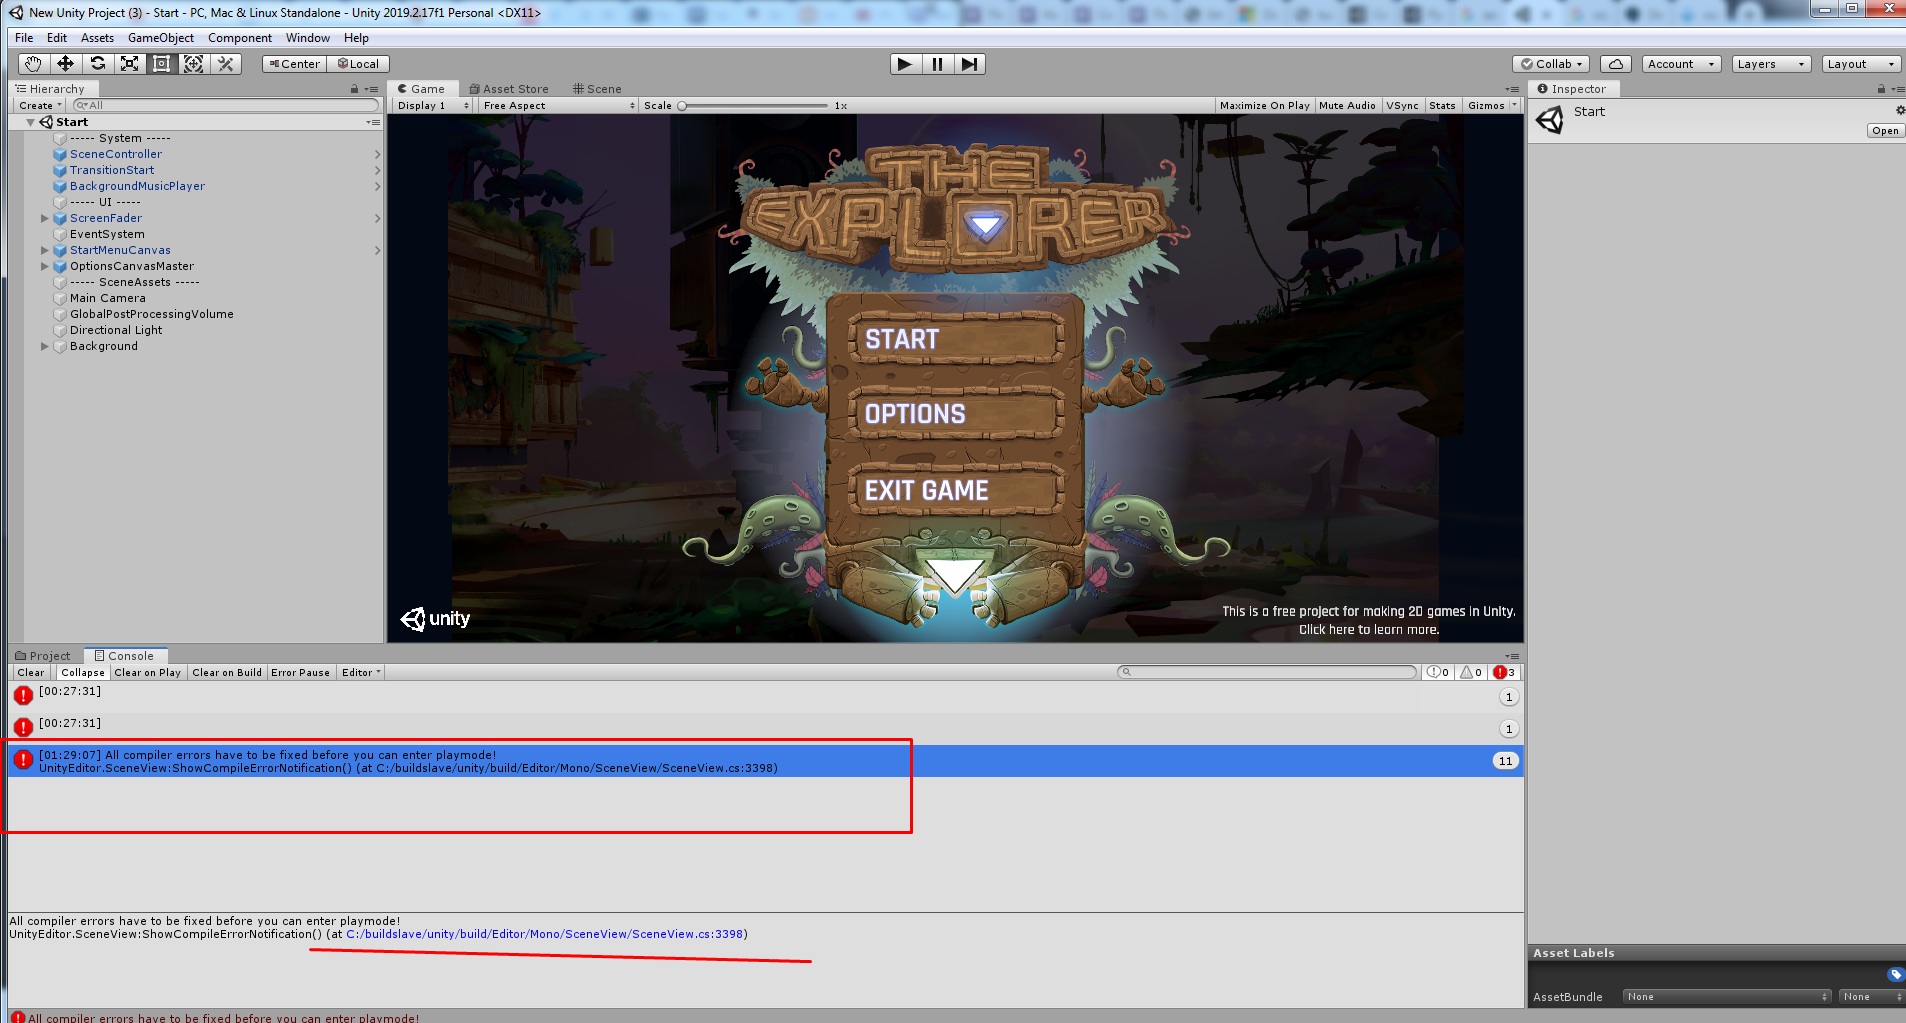This screenshot has height=1023, width=1906.
Task: Toggle Collapse in the Console
Action: pos(82,672)
